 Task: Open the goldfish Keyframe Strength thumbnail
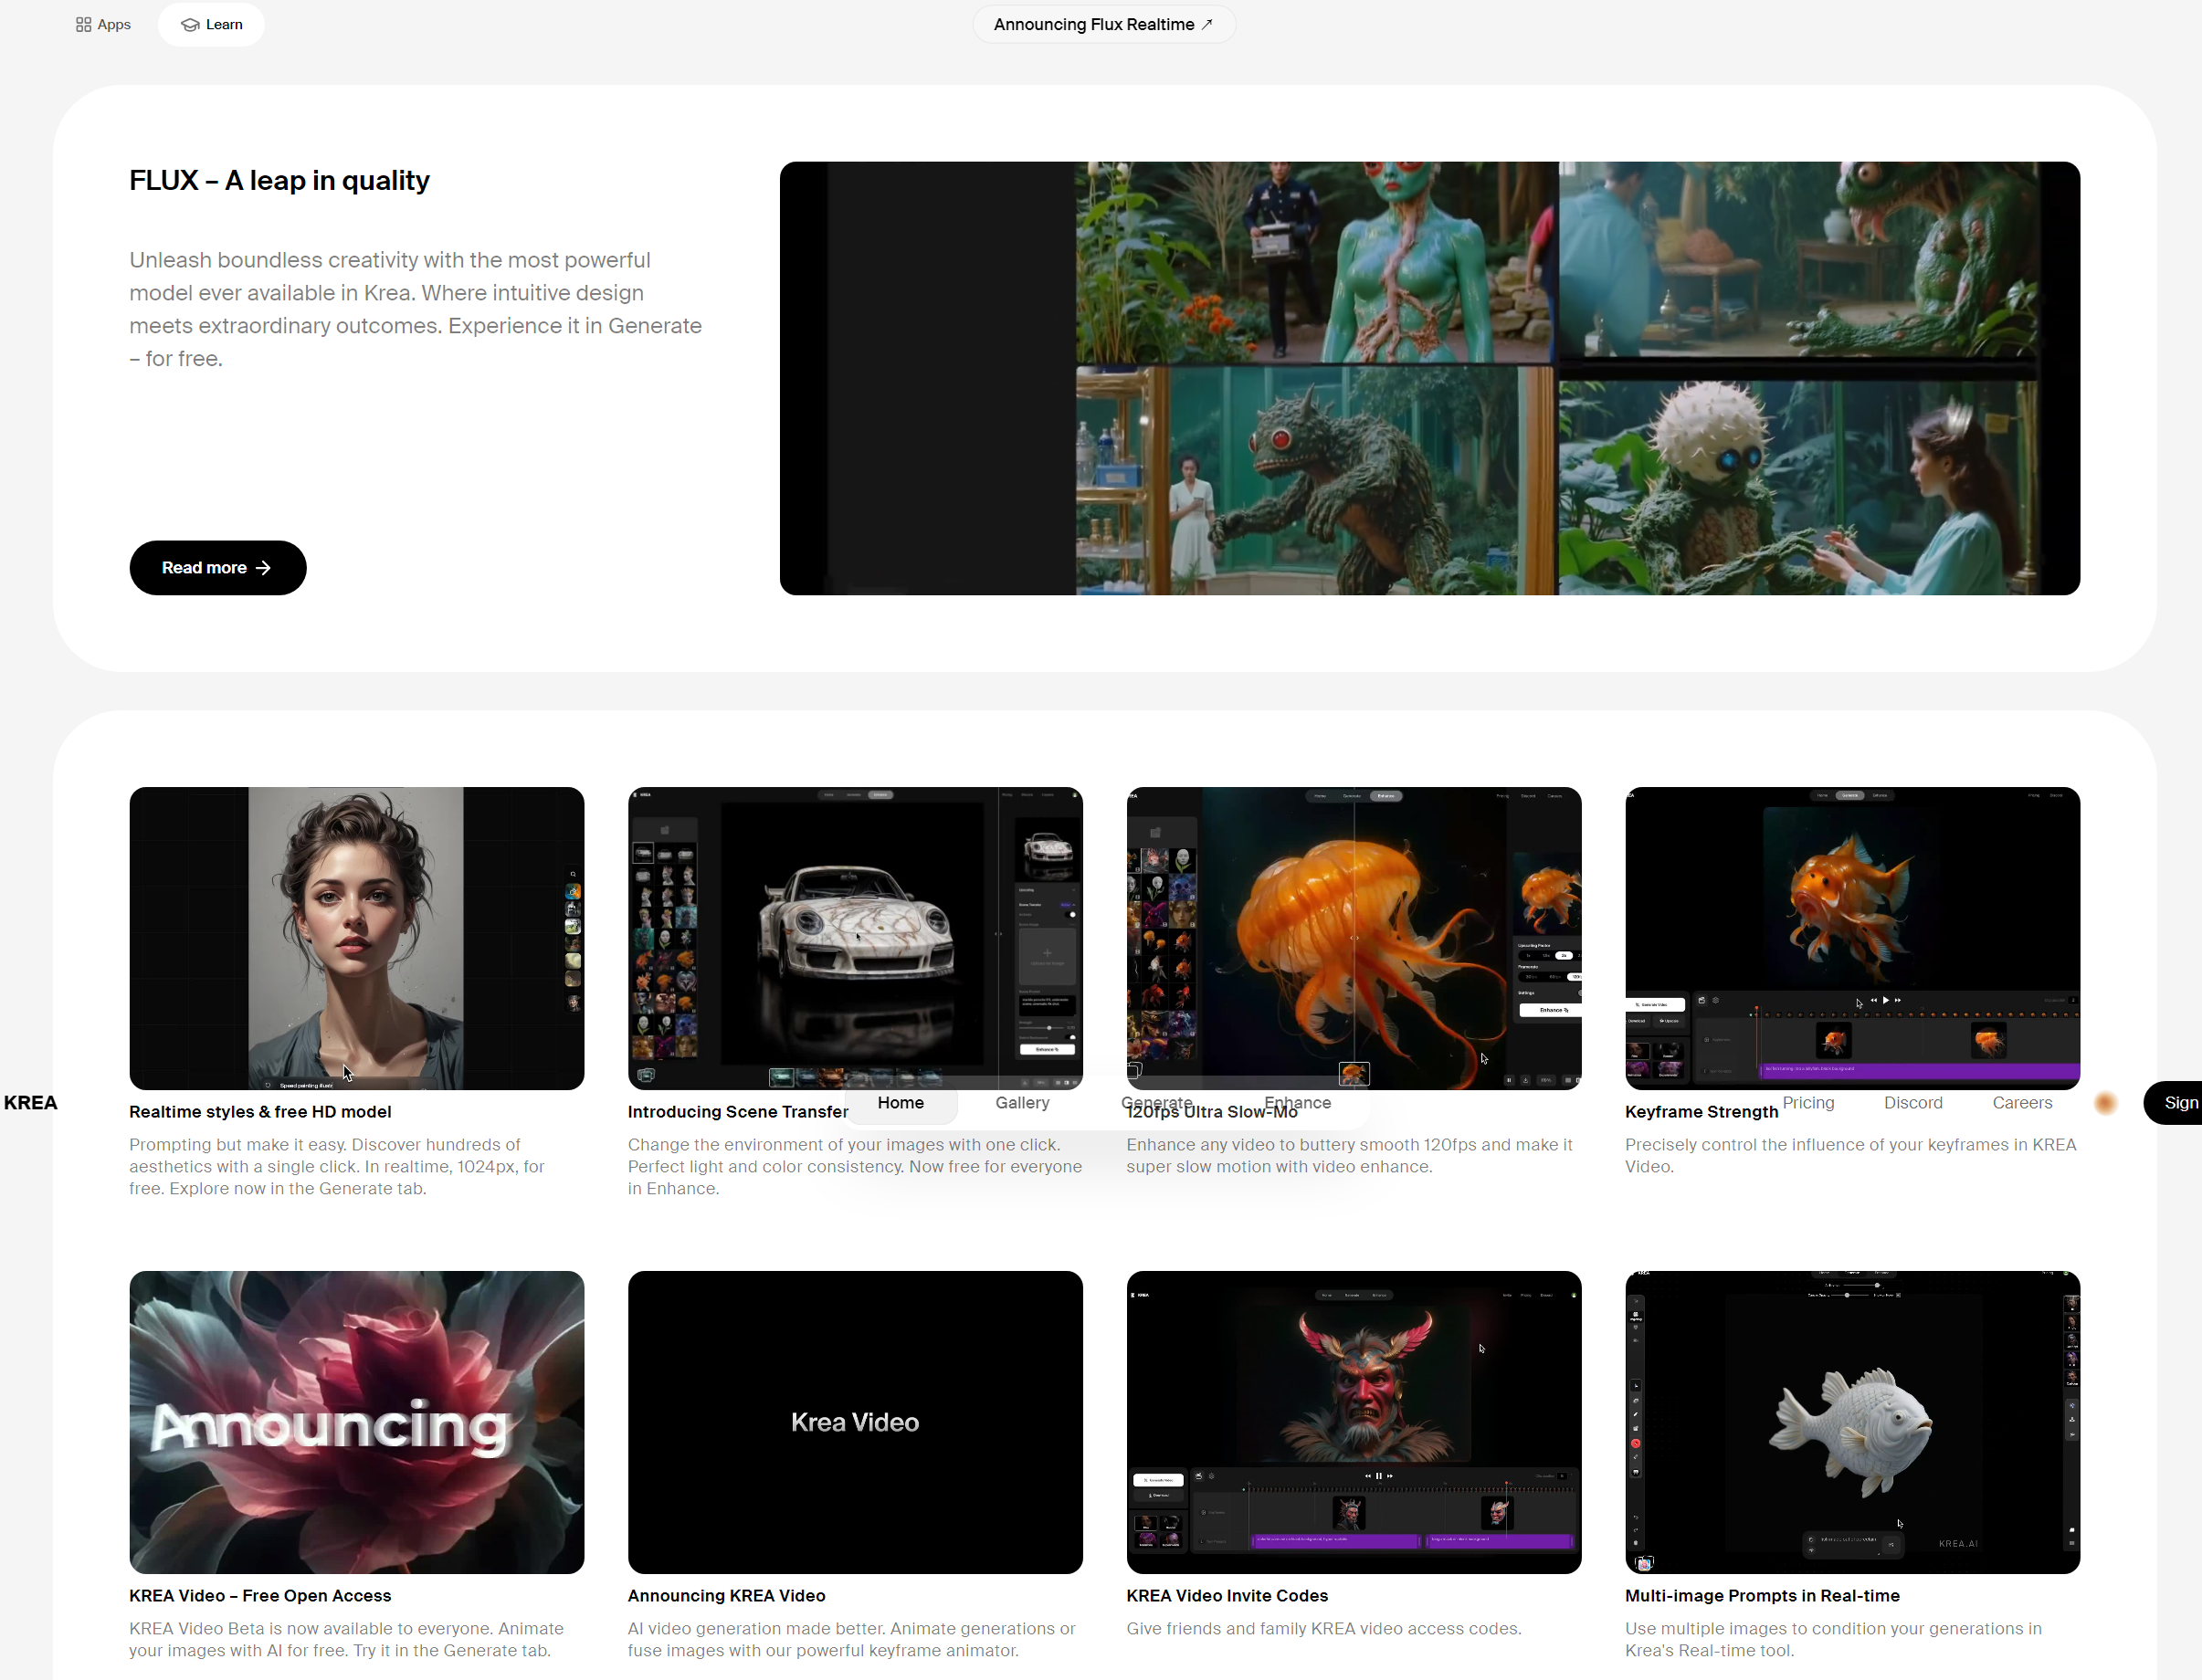pos(1851,937)
